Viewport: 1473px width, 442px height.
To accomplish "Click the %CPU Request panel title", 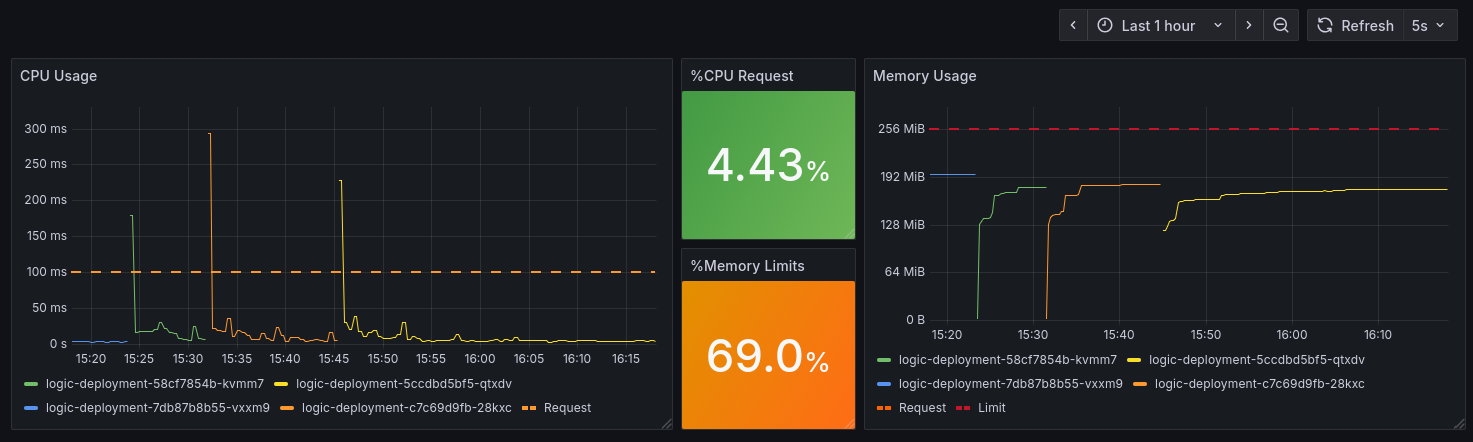I will (741, 76).
